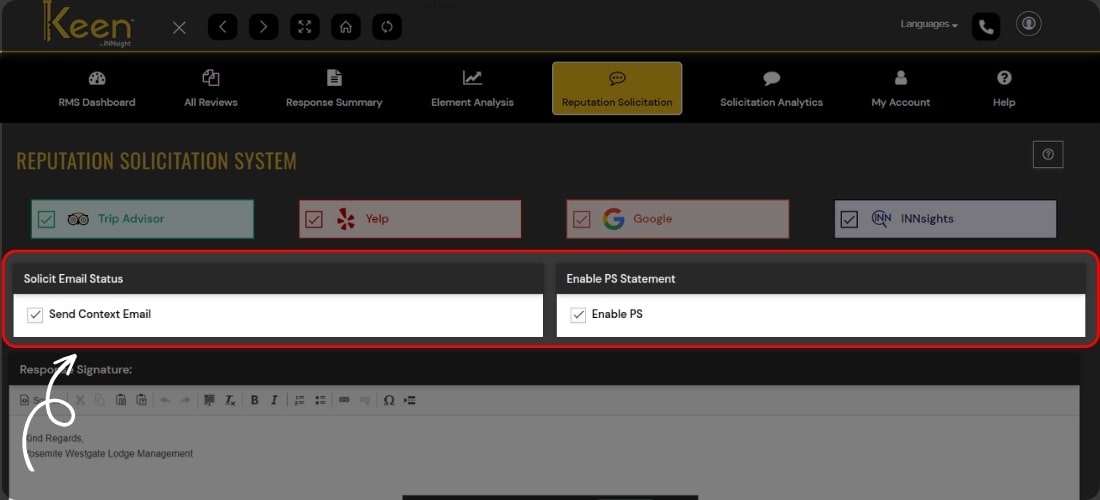The image size is (1100, 500).
Task: Switch to RMS Dashboard tab
Action: pyautogui.click(x=97, y=88)
